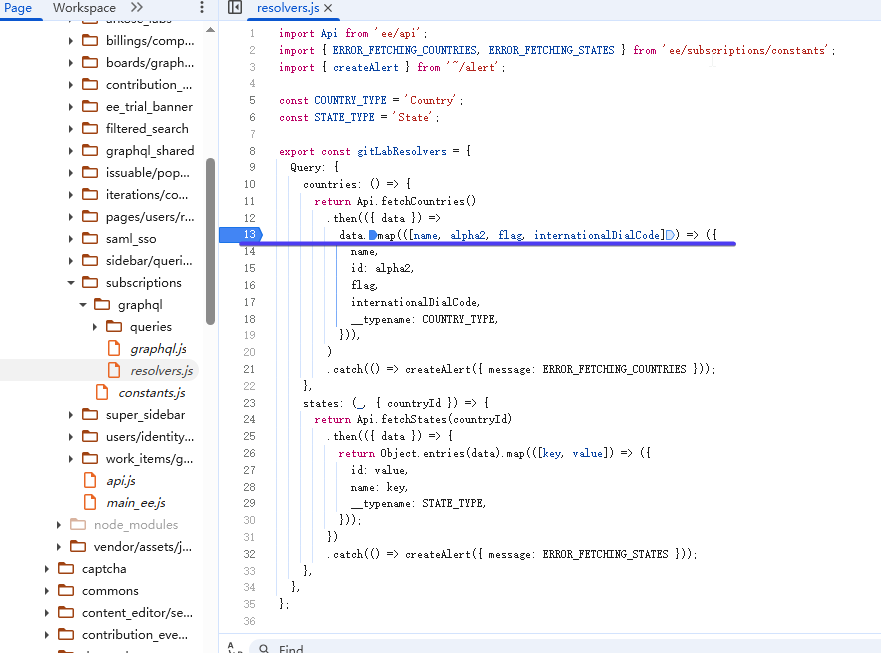Expand the ee_trial_banner folder
The image size is (881, 653).
70,107
